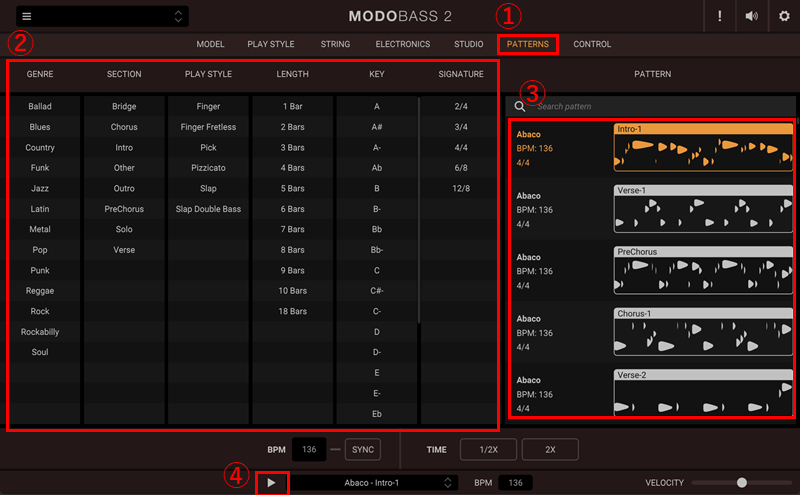Choose Finger Fretless play style

[208, 127]
